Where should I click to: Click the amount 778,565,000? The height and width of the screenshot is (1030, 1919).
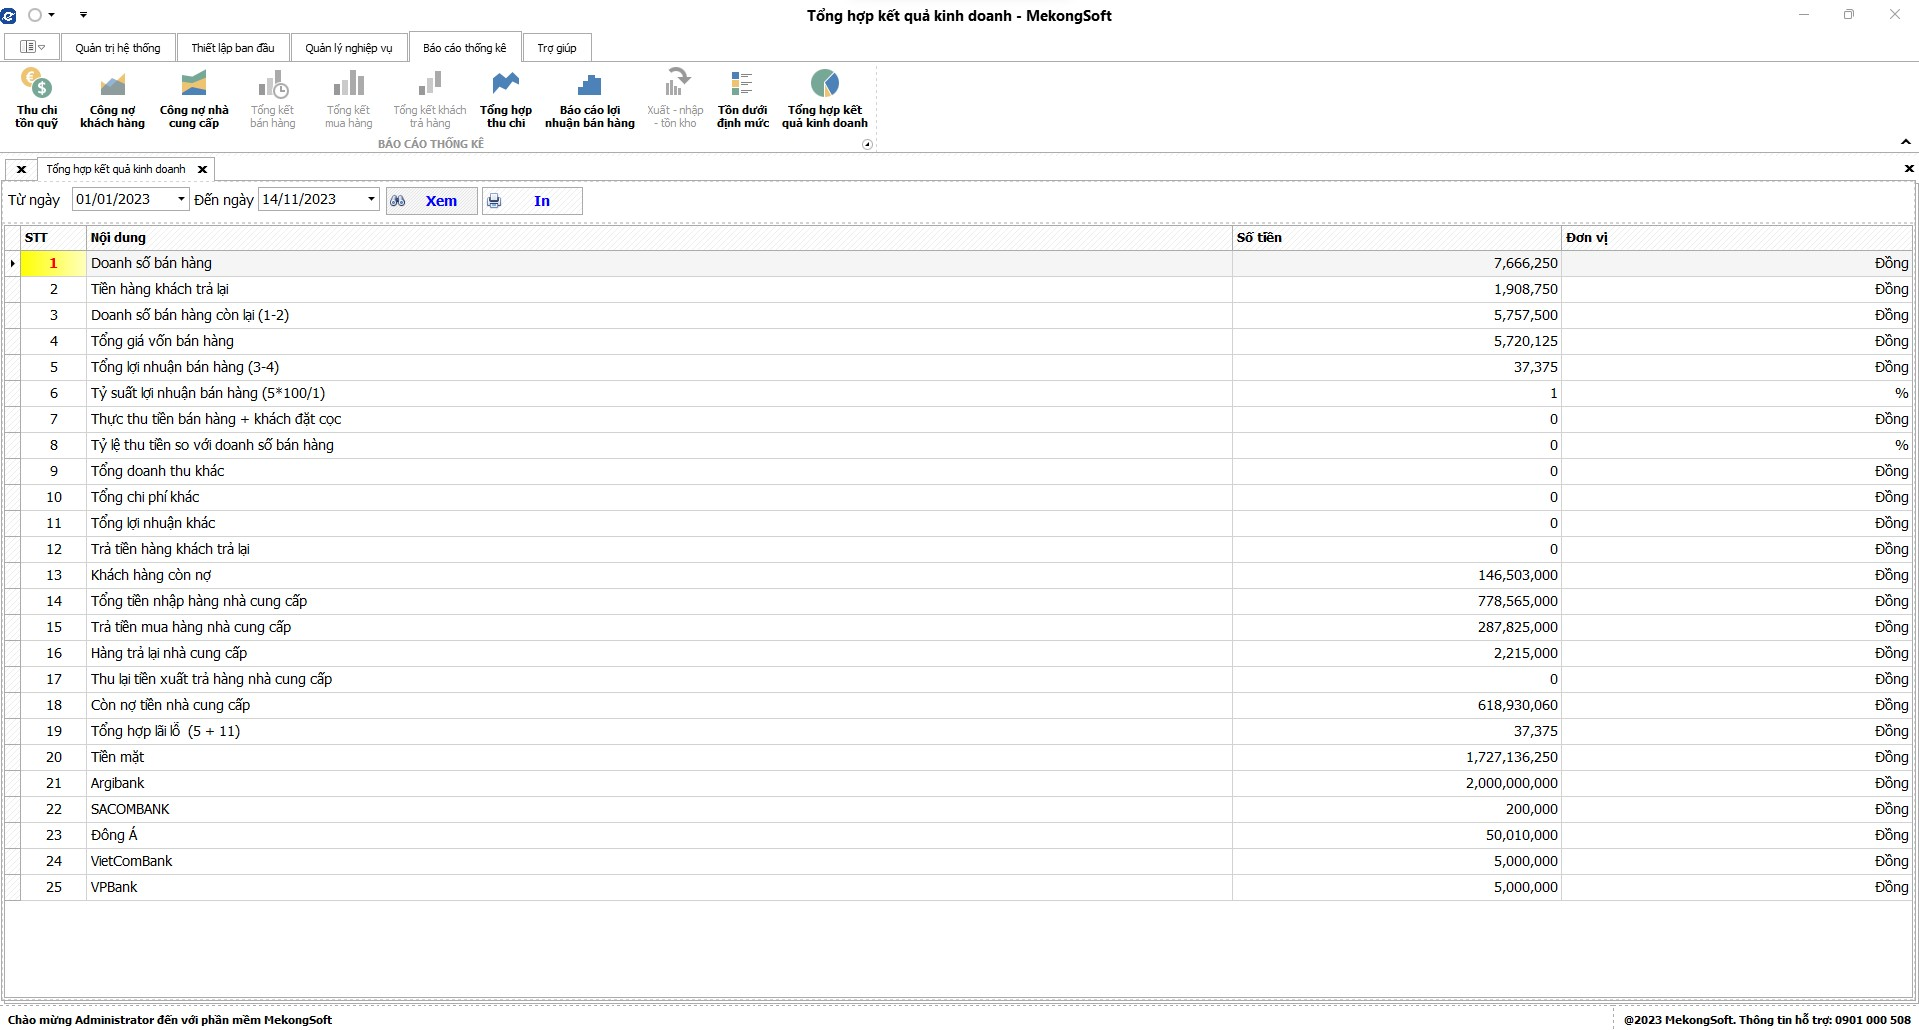tap(1517, 601)
